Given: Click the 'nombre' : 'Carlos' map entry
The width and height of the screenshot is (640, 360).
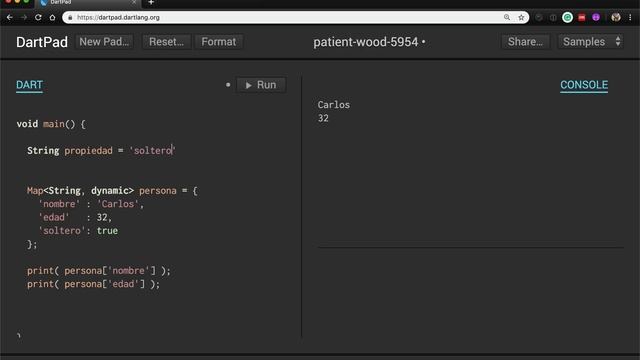Looking at the screenshot, I should 91,204.
